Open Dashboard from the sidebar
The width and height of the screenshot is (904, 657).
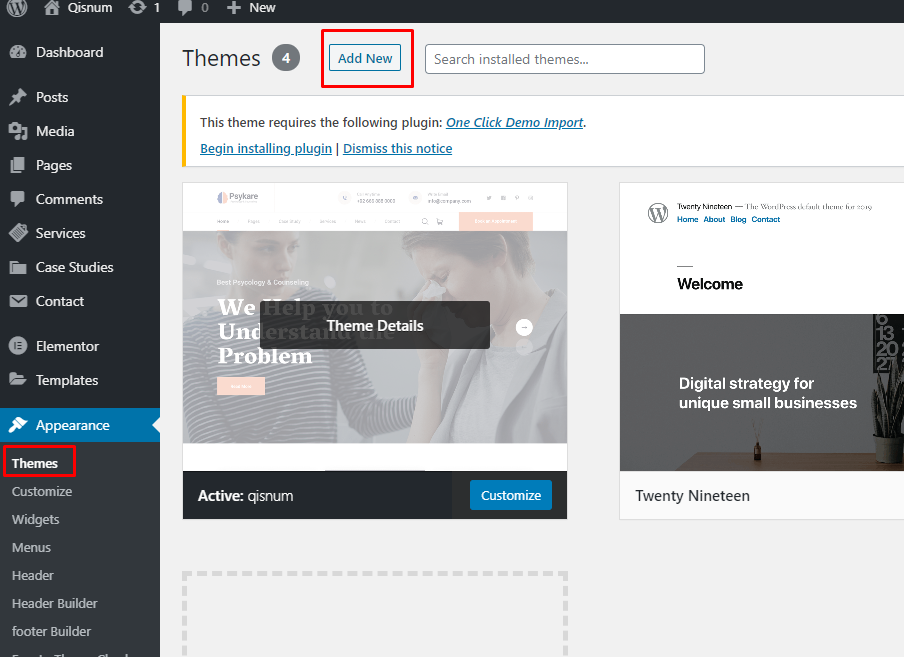pos(69,52)
